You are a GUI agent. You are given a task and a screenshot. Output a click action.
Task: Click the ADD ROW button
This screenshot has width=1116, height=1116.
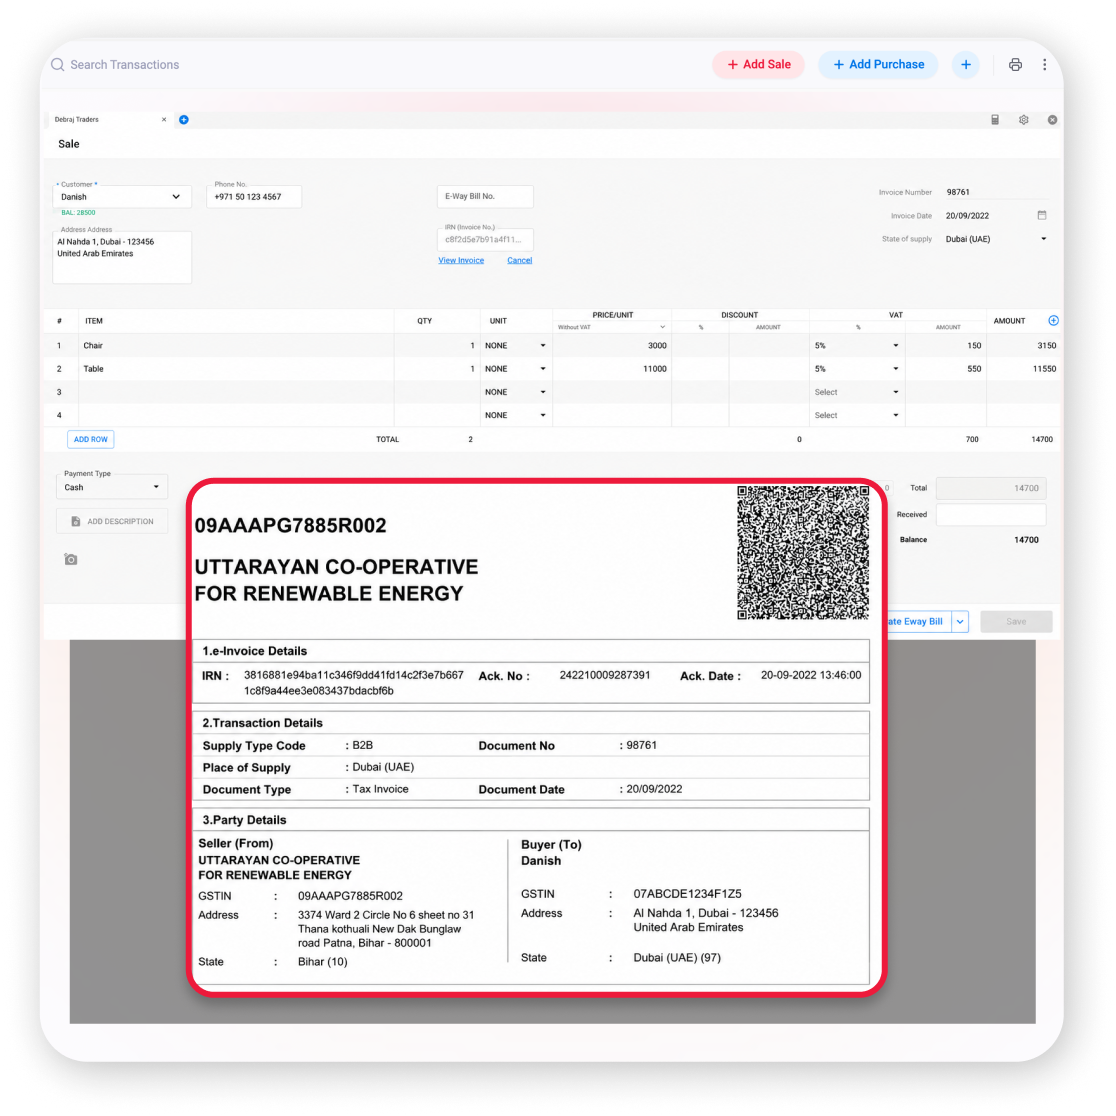90,439
